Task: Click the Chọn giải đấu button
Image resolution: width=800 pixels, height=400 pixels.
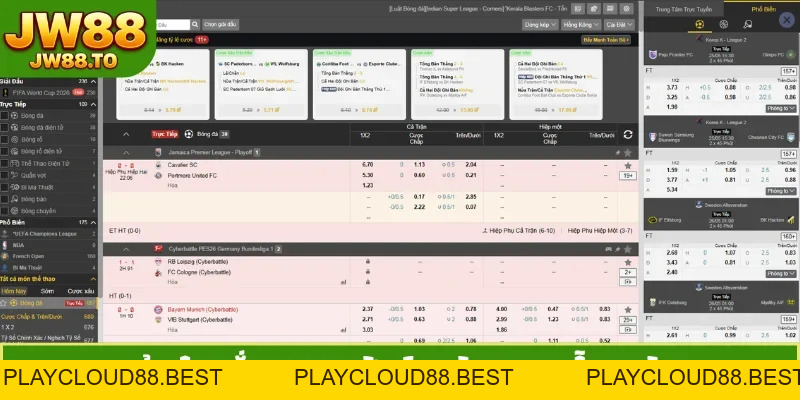Action: (220, 24)
